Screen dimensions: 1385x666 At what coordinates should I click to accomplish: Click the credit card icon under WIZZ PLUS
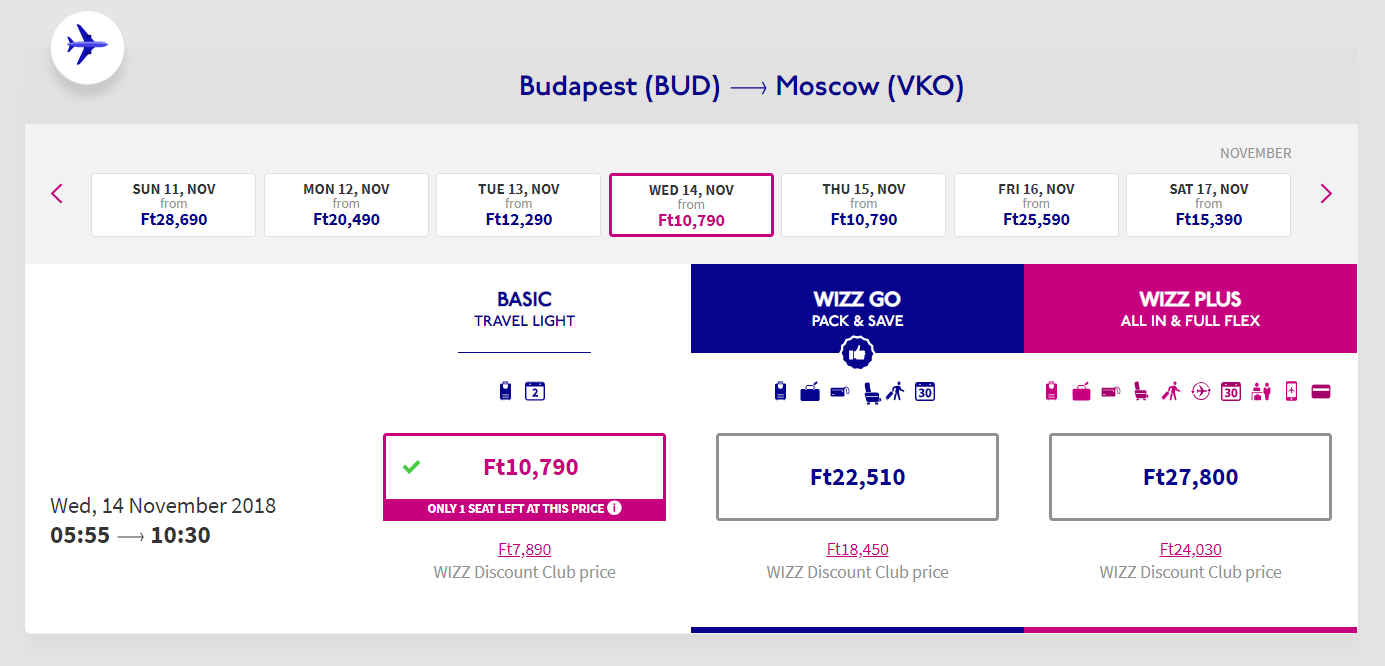(1320, 391)
